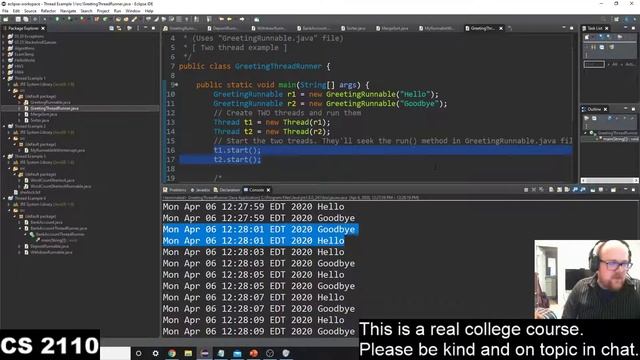Select the Problems tab in bottom panel
The width and height of the screenshot is (640, 360).
175,190
